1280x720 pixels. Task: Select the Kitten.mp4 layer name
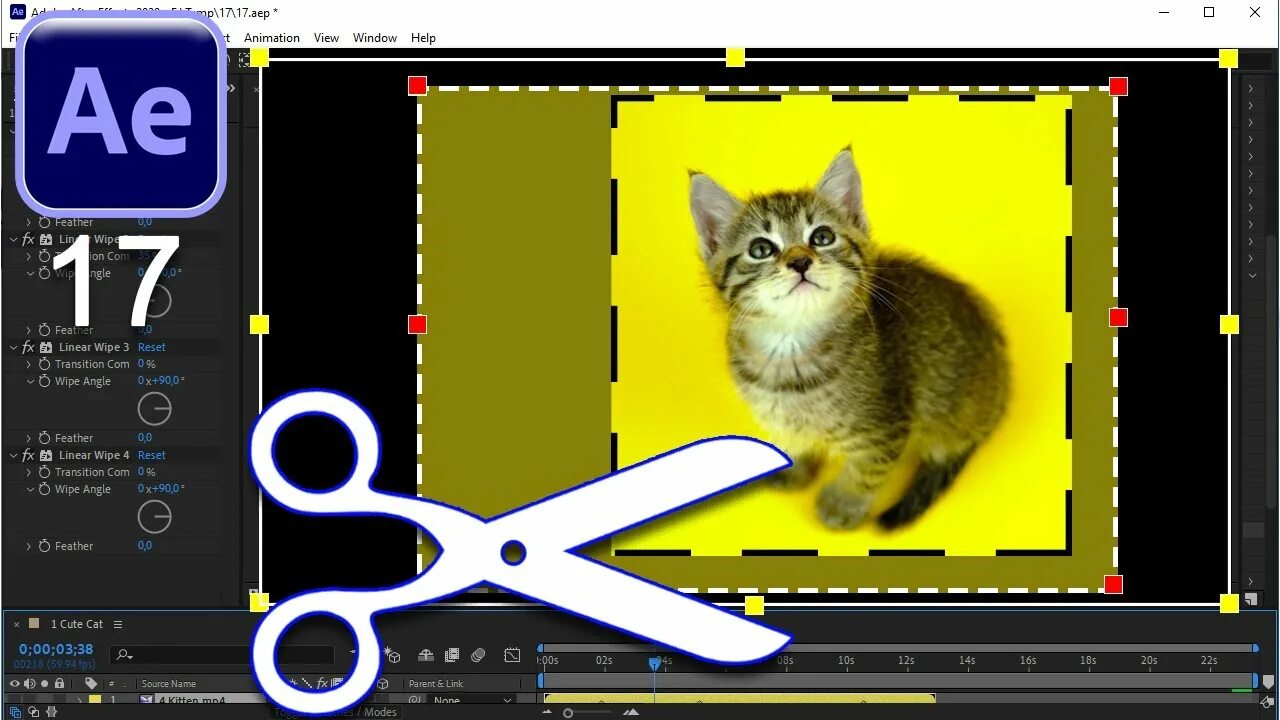[192, 701]
